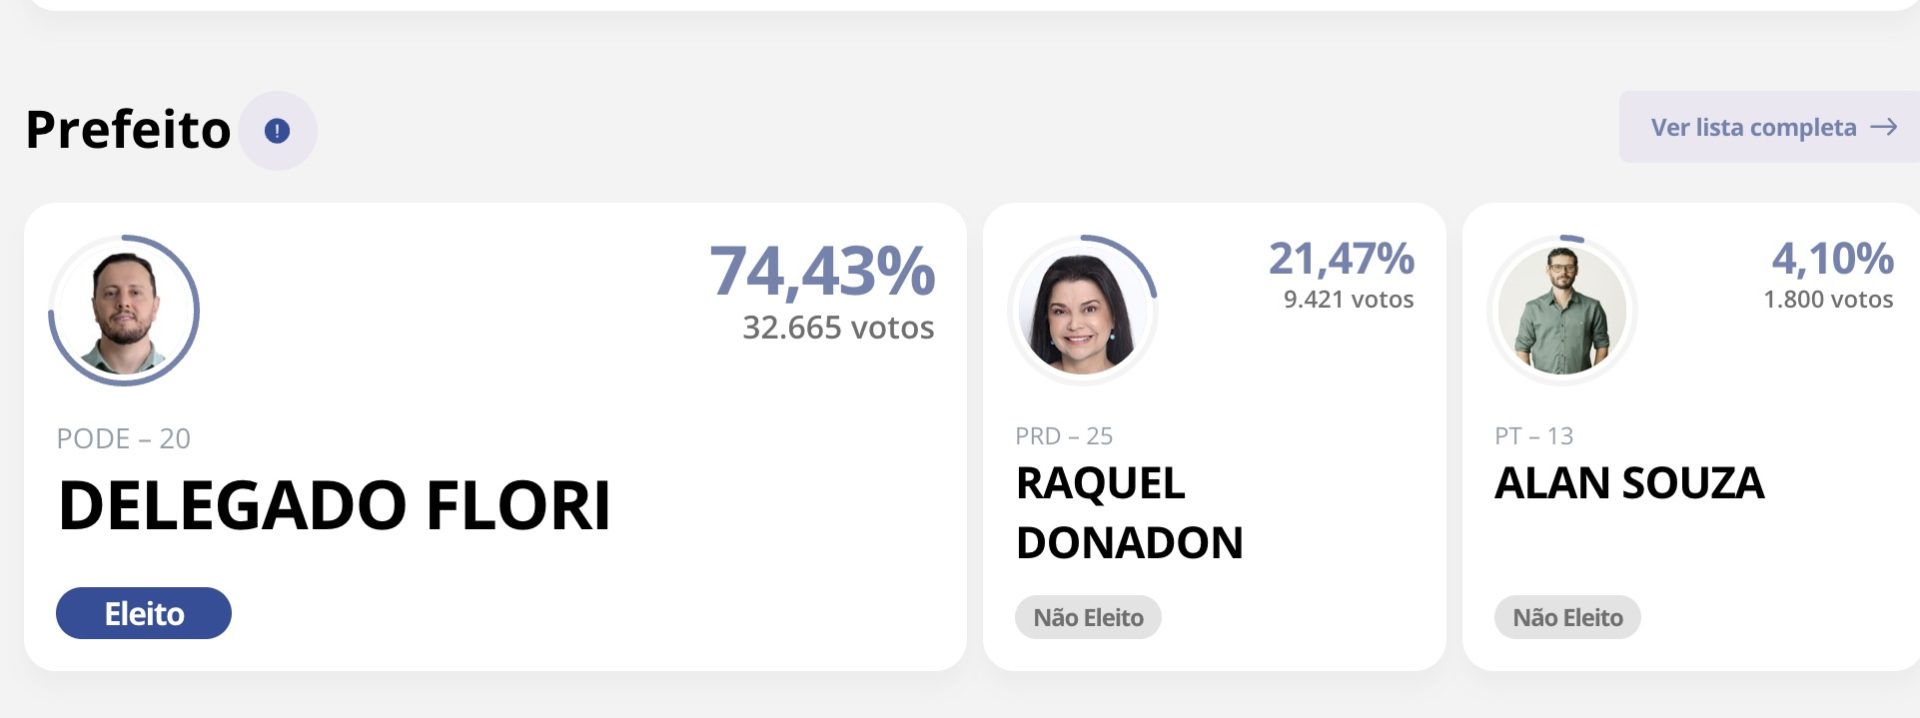Click Alan Souza's Não Eleito badge

[1567, 617]
